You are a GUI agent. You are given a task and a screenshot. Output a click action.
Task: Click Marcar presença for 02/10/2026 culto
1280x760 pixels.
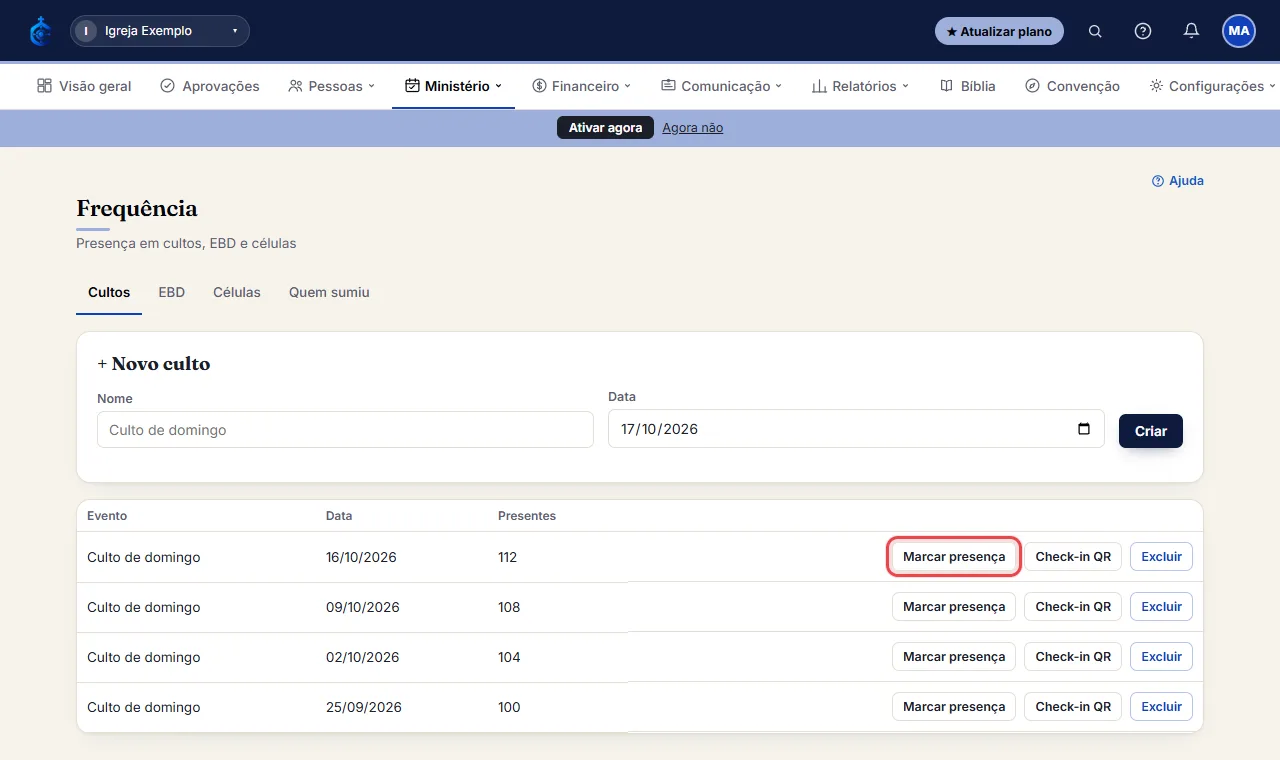click(954, 657)
